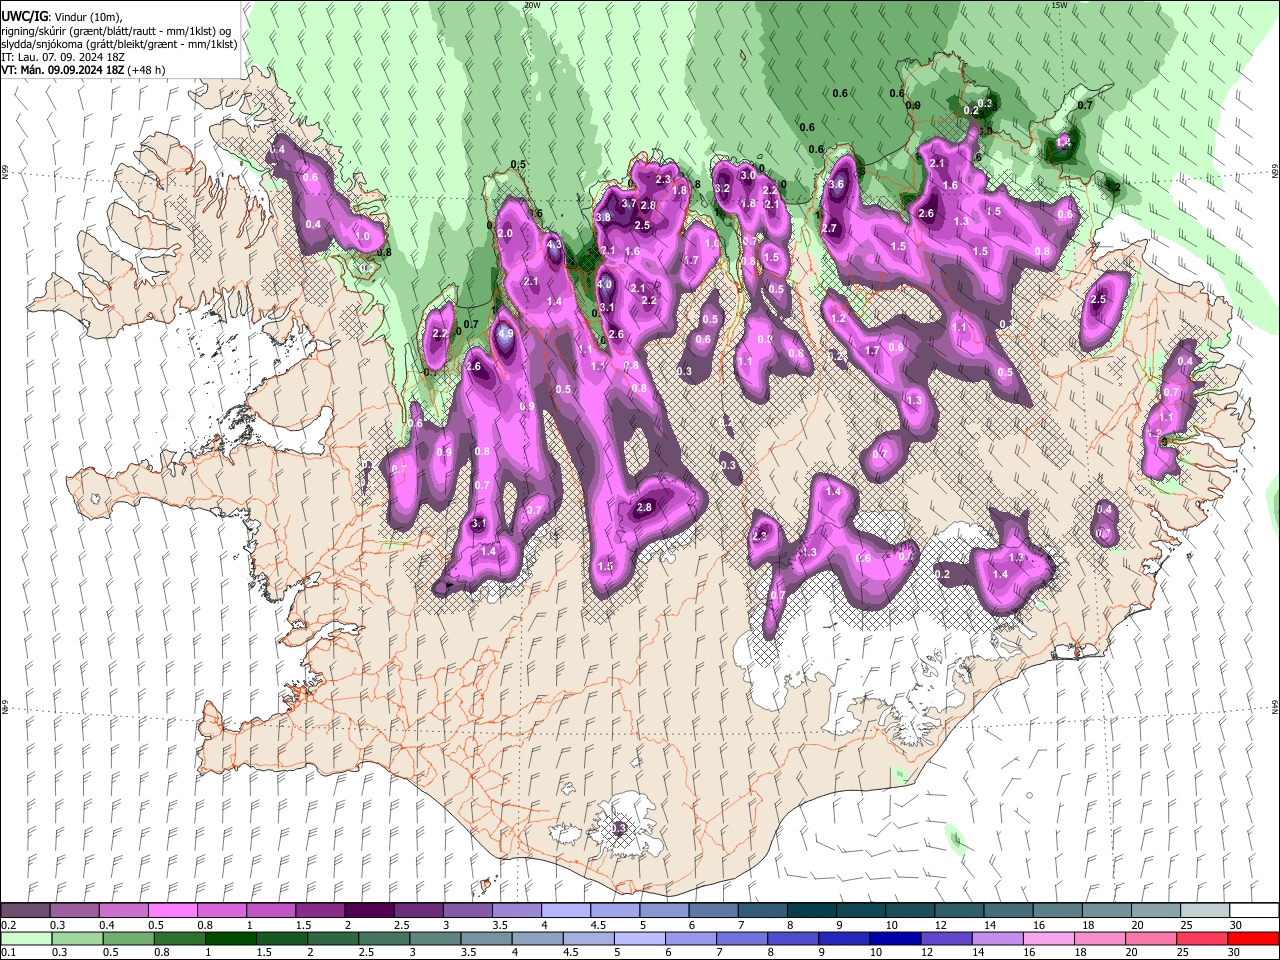Click the '4.9' precipitation value on the map
This screenshot has width=1280, height=960.
pyautogui.click(x=505, y=334)
